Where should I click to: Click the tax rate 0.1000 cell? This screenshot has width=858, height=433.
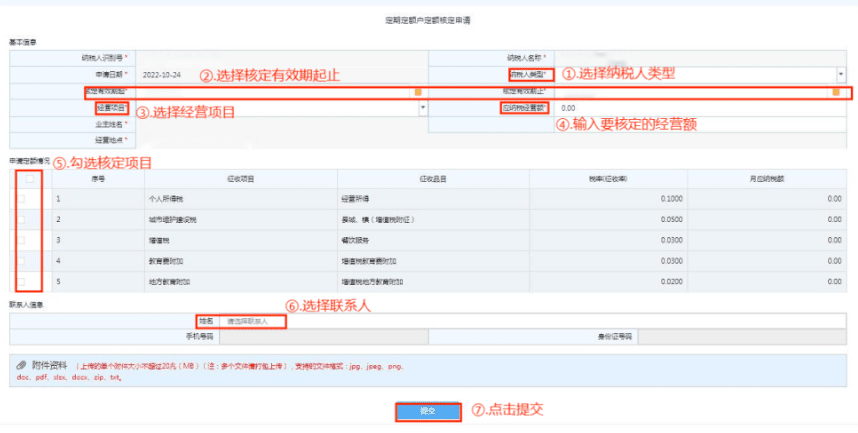point(608,199)
